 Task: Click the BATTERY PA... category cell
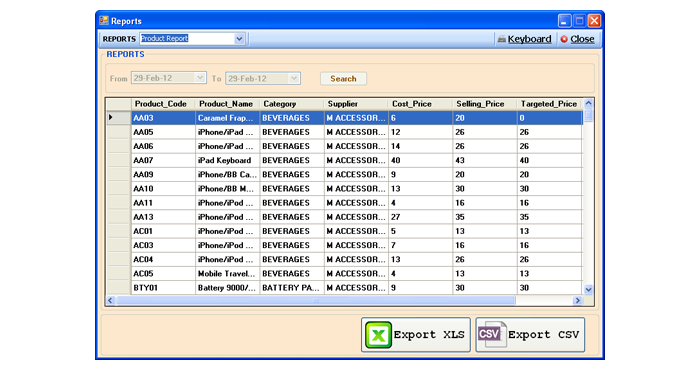coord(292,288)
